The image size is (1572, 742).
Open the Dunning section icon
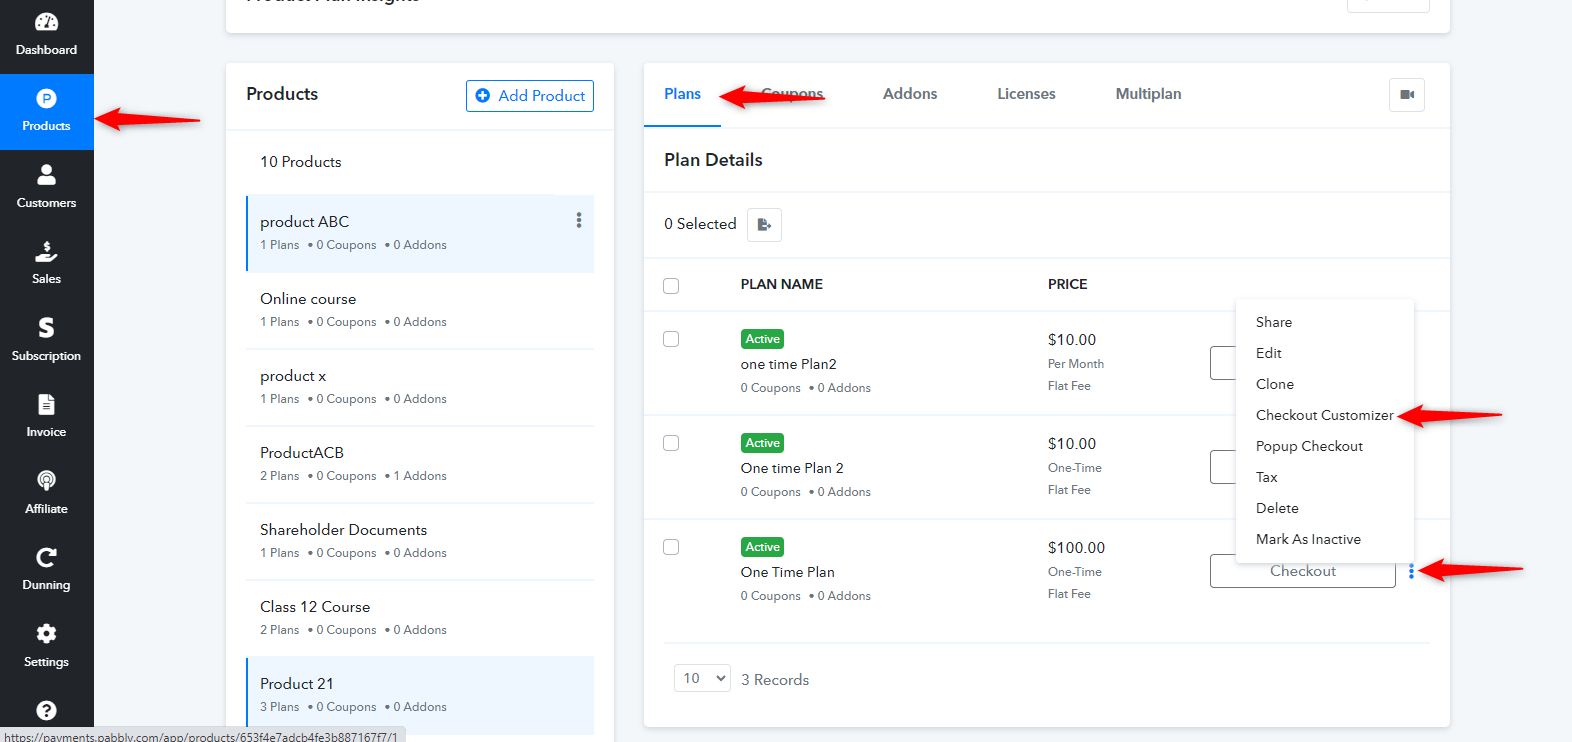[x=46, y=557]
